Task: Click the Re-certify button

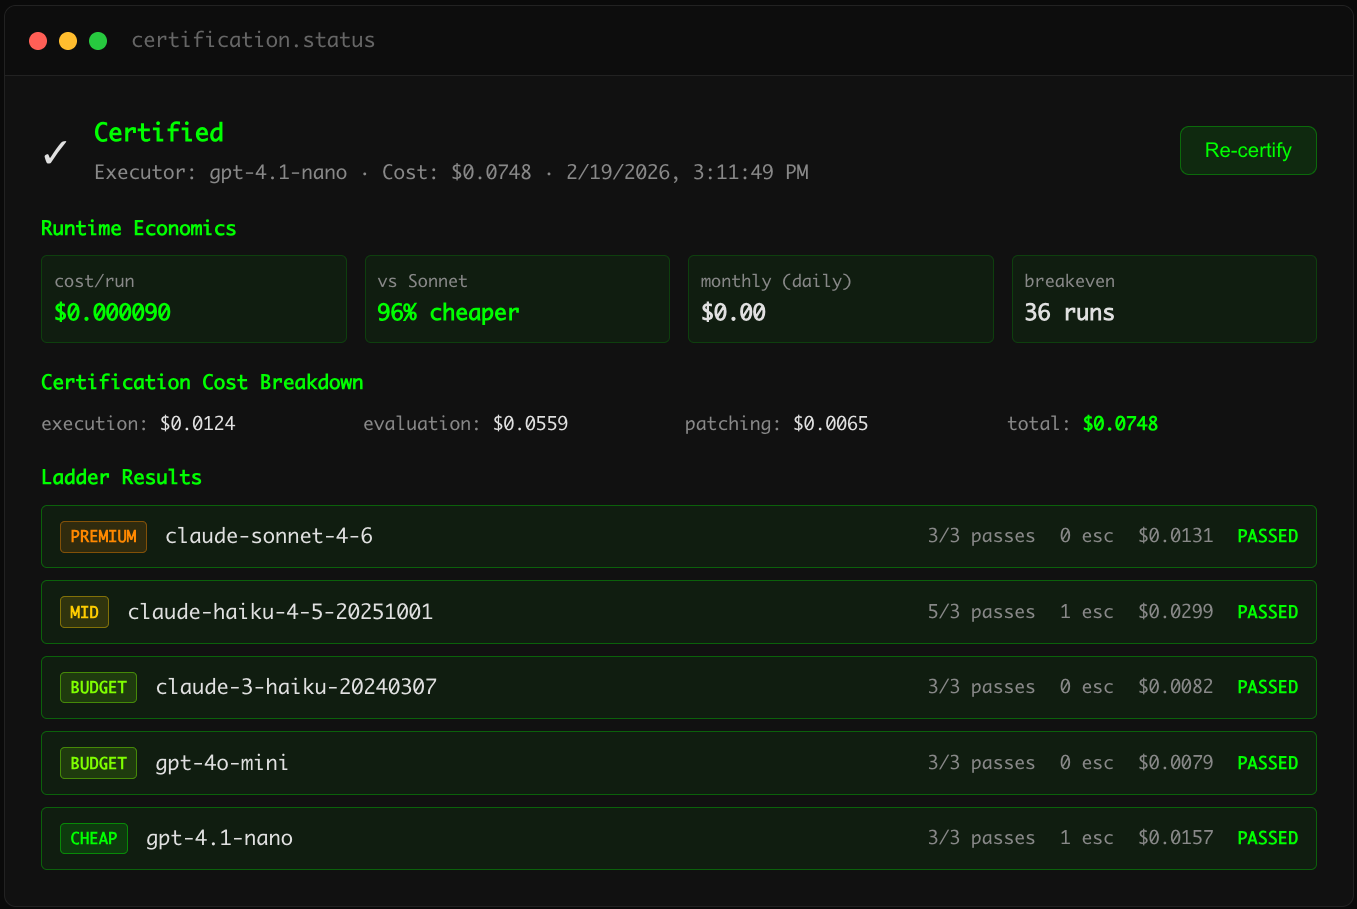Action: [x=1247, y=151]
